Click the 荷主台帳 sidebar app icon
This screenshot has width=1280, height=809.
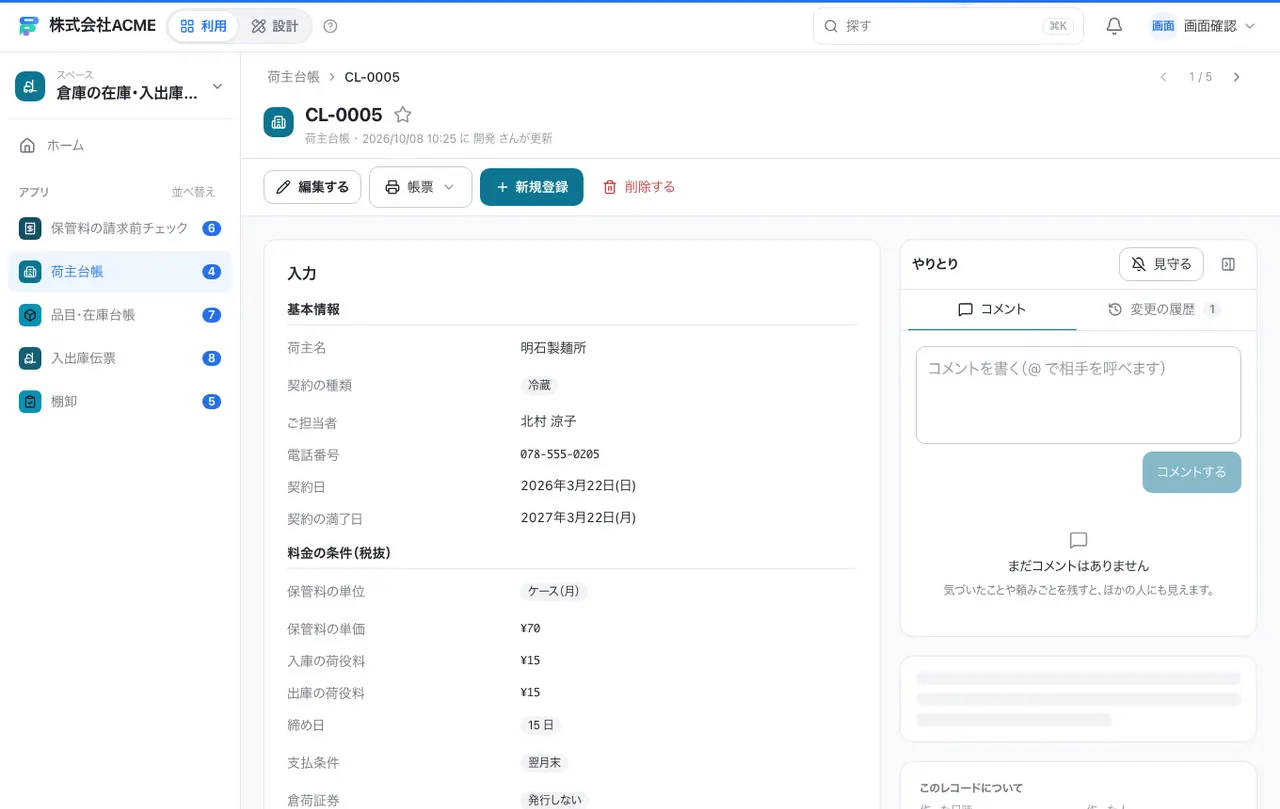point(30,271)
